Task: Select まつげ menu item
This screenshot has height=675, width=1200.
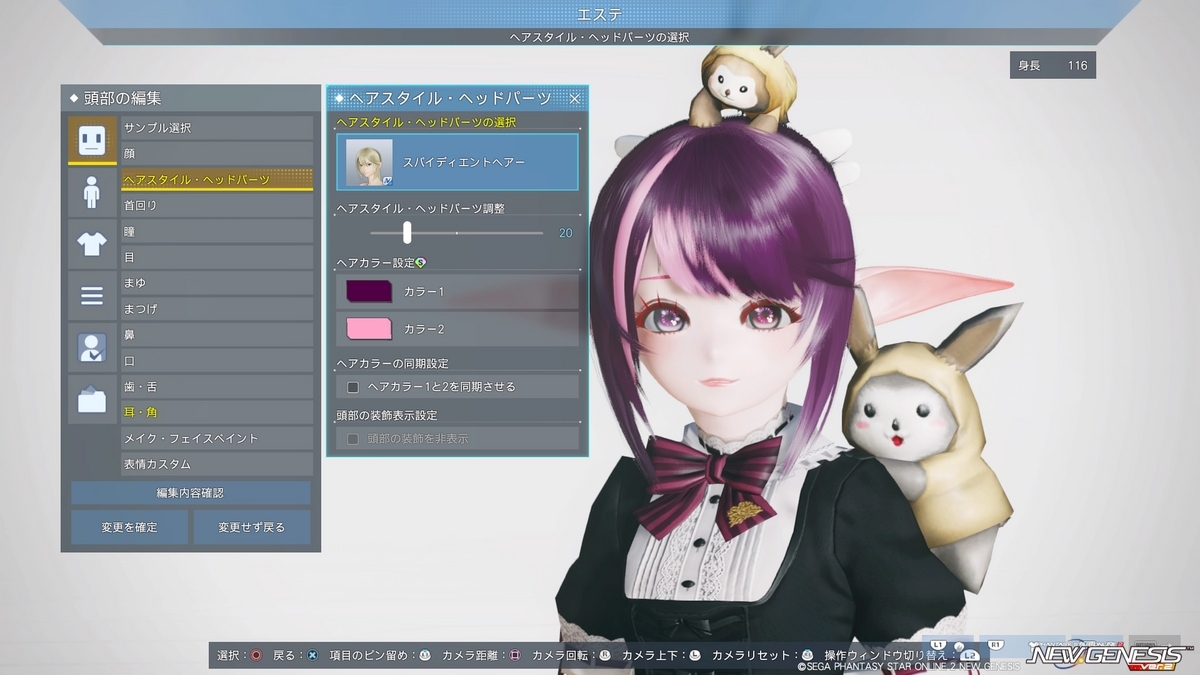Action: pyautogui.click(x=217, y=309)
